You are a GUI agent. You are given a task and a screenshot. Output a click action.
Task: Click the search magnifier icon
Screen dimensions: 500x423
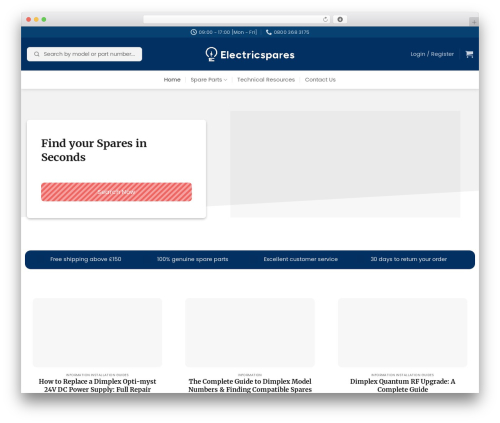click(x=37, y=54)
